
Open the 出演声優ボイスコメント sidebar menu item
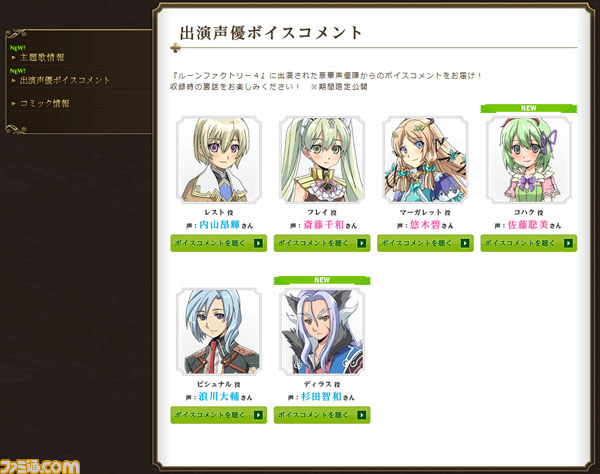click(65, 80)
